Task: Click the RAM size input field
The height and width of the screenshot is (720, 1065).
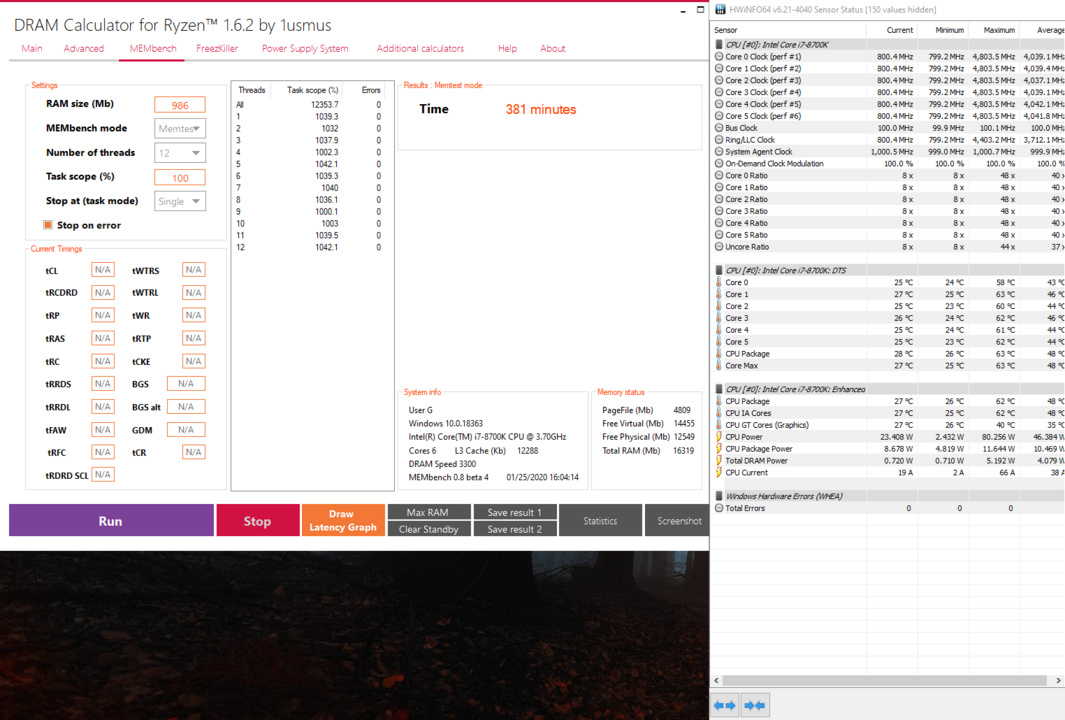Action: click(180, 105)
